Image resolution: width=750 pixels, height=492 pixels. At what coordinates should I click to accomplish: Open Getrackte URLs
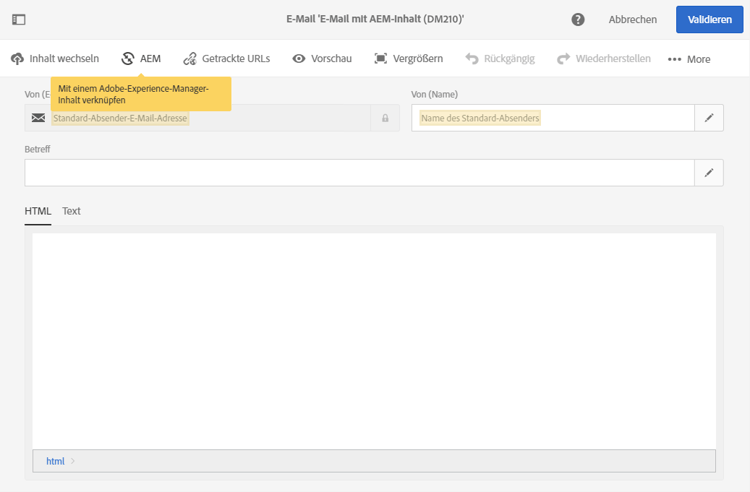coord(227,58)
